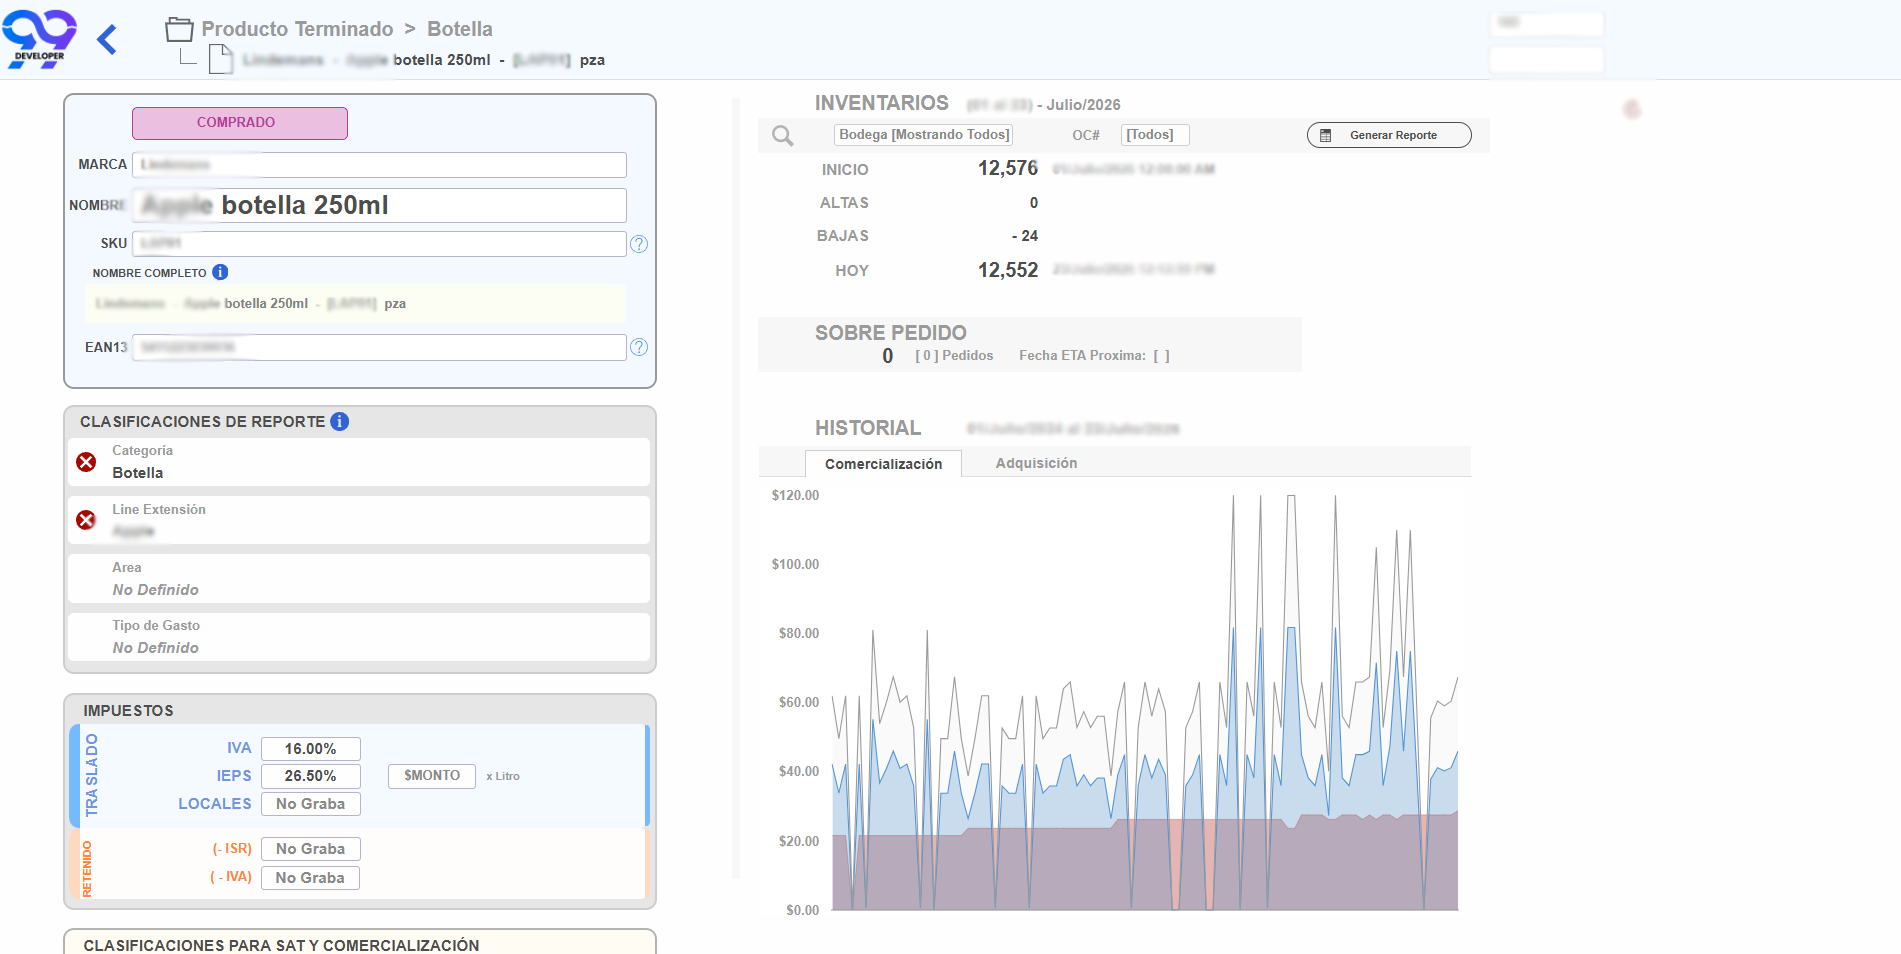This screenshot has width=1901, height=954.
Task: Go back with the blue chevron arrow
Action: pos(107,40)
